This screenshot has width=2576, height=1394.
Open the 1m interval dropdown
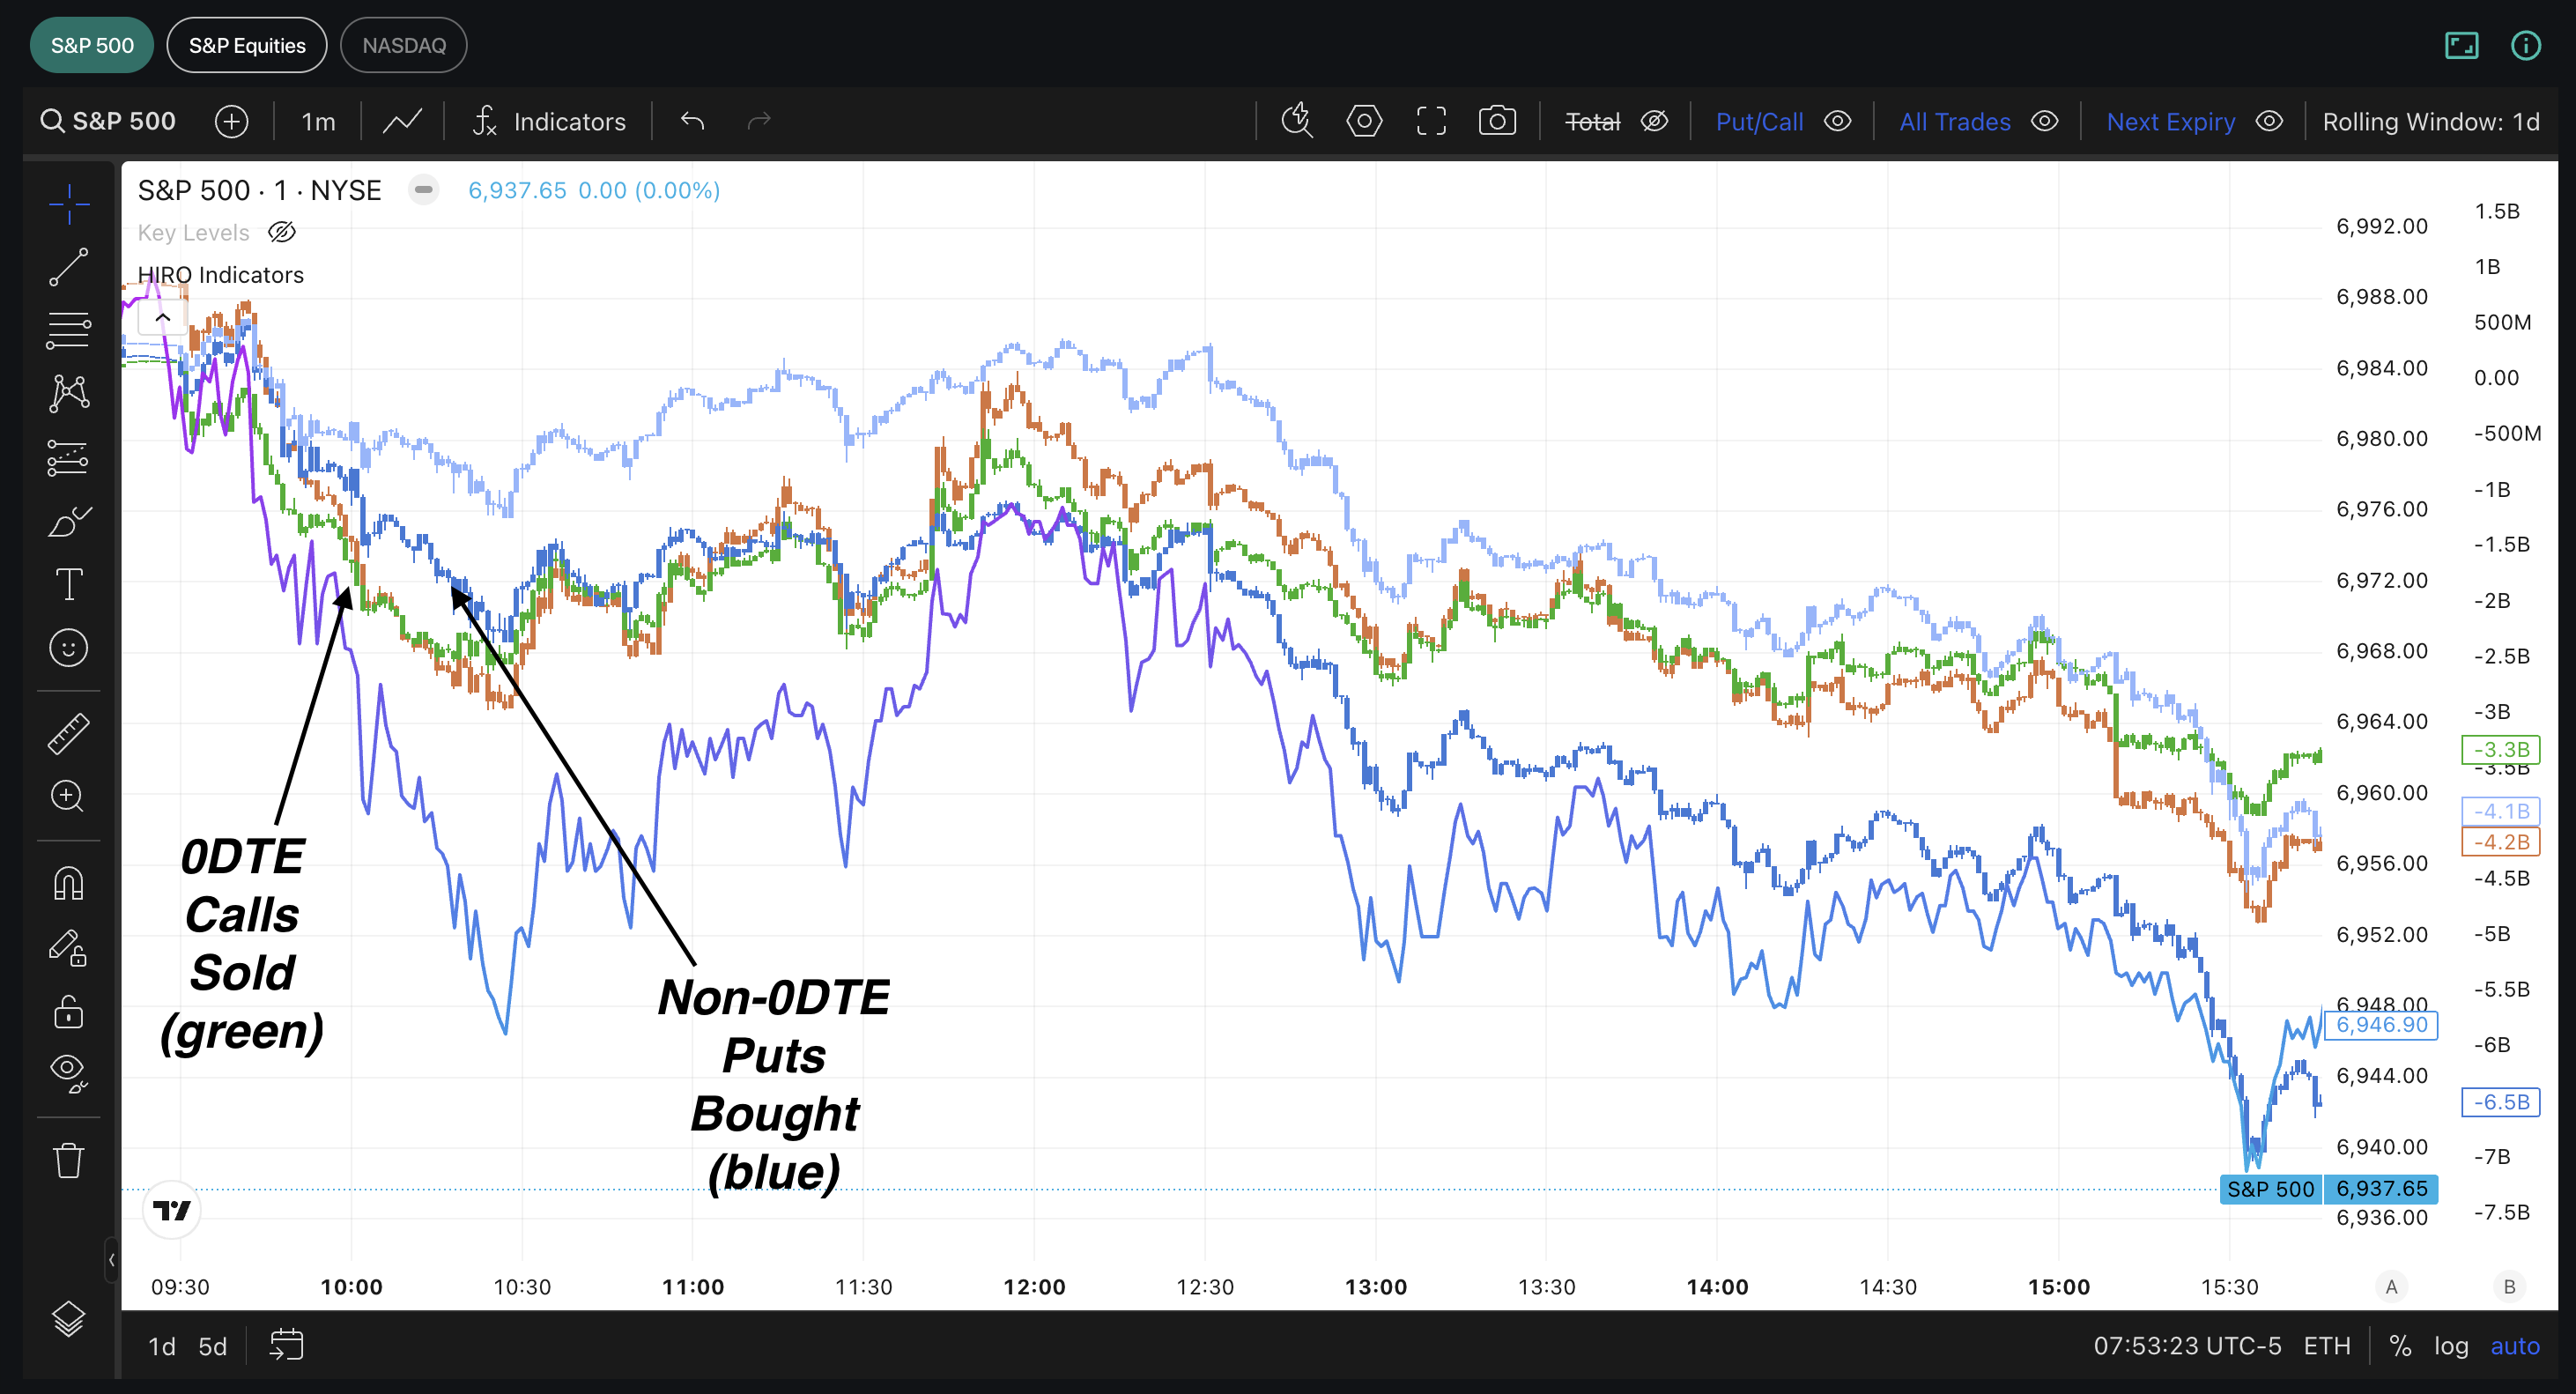pyautogui.click(x=318, y=122)
